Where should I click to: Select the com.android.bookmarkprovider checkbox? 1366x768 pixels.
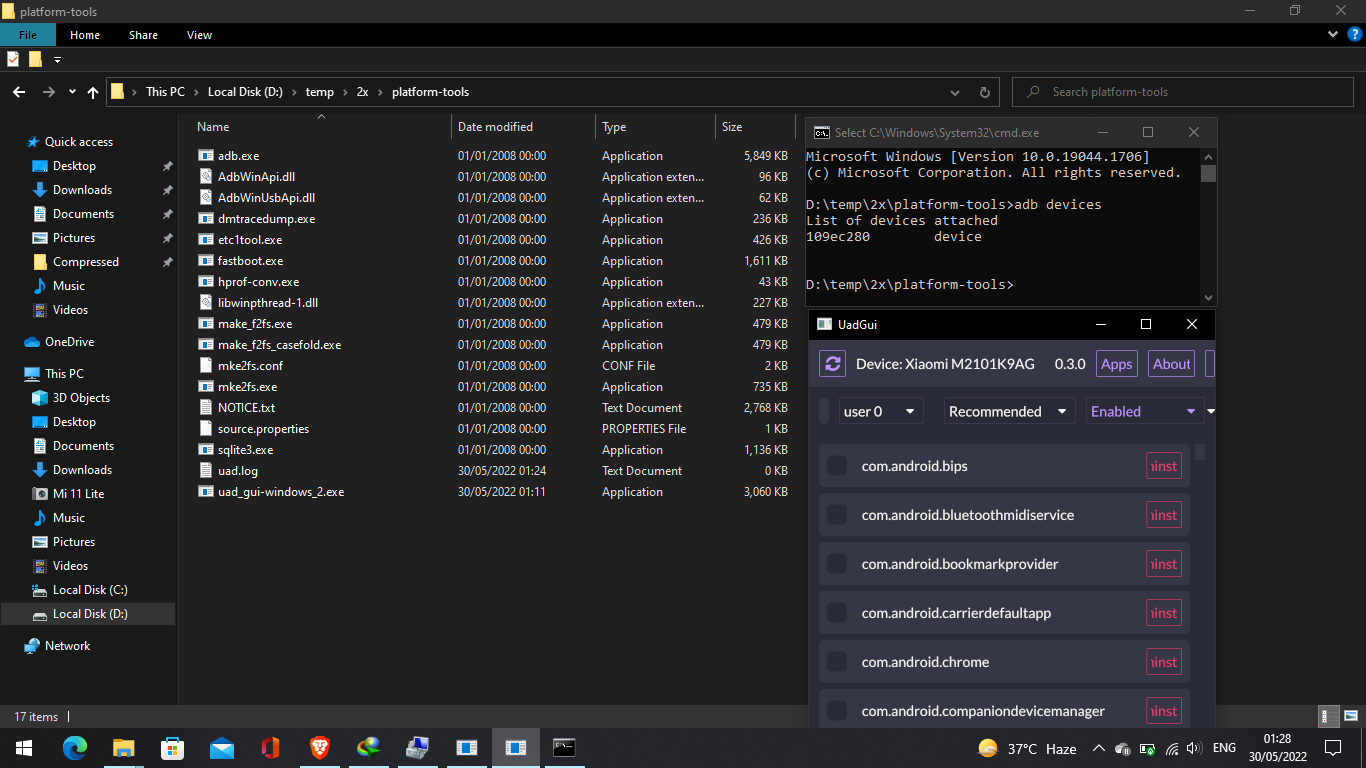[837, 563]
